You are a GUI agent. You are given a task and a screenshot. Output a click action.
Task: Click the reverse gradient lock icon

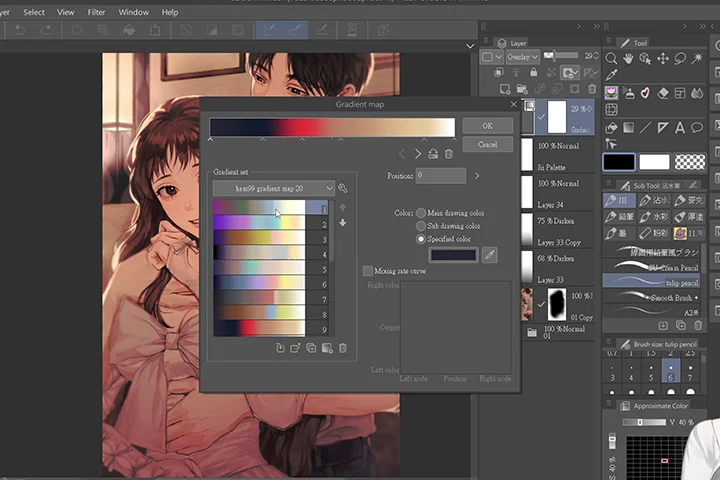[x=433, y=154]
